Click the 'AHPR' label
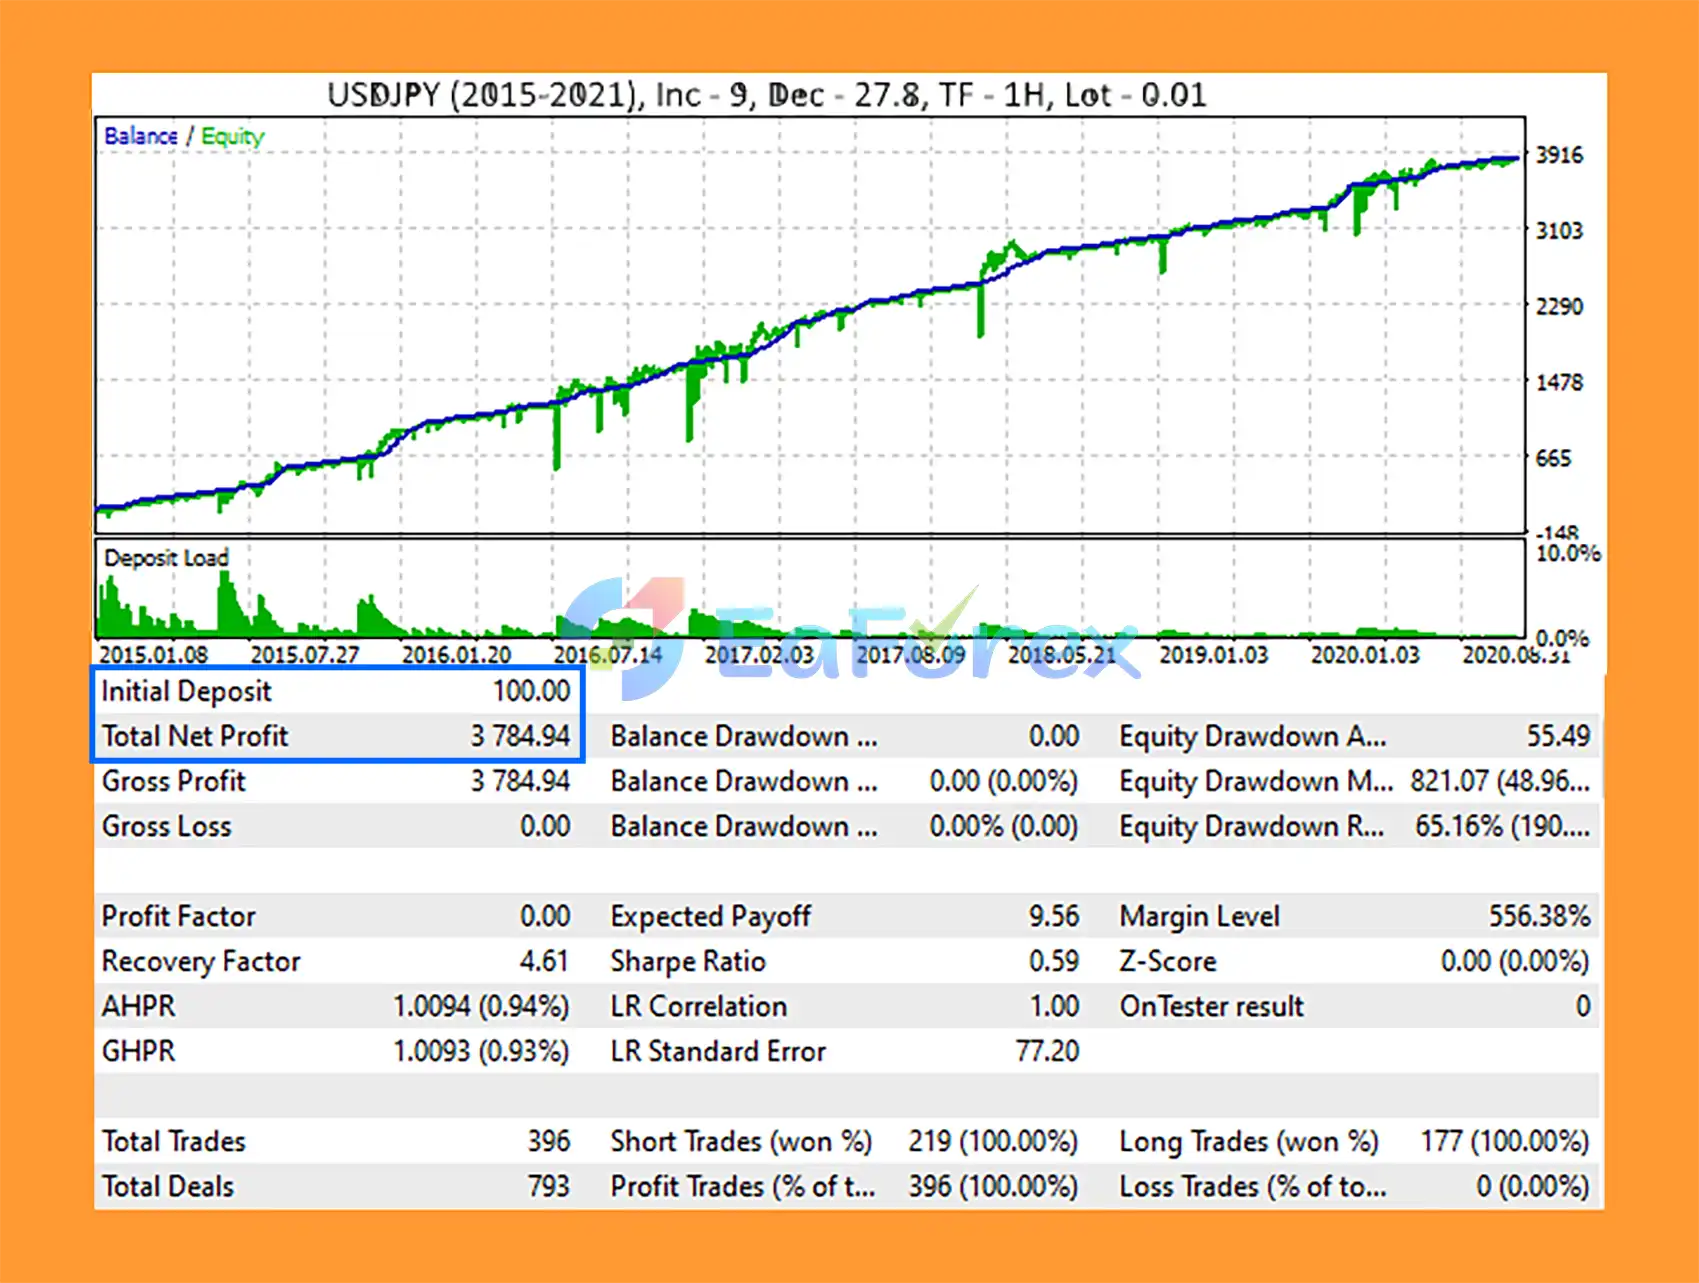 coord(138,1006)
